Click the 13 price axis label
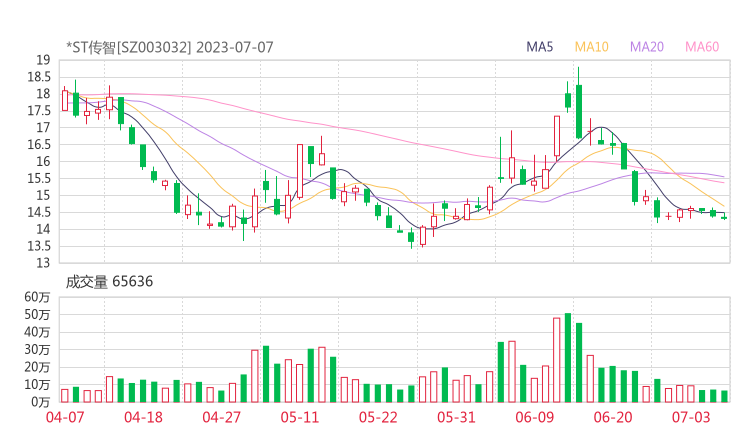 (42, 263)
